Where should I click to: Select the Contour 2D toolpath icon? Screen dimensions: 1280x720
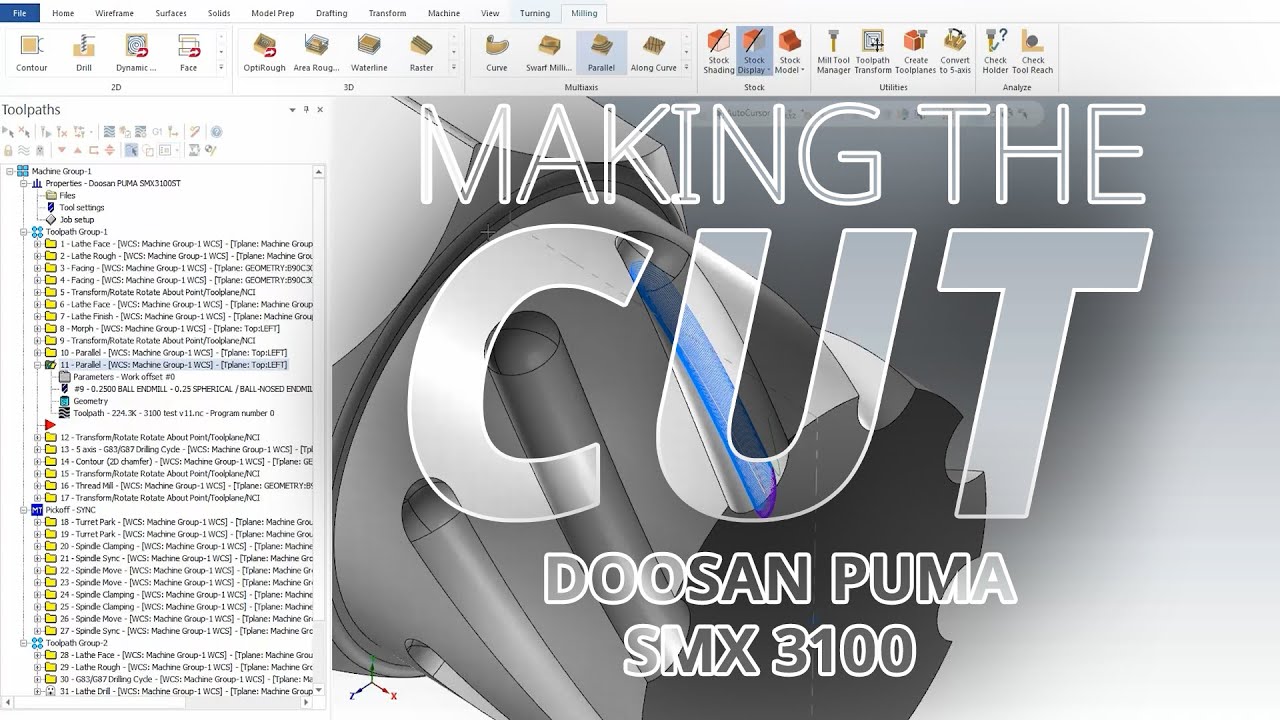(x=32, y=52)
